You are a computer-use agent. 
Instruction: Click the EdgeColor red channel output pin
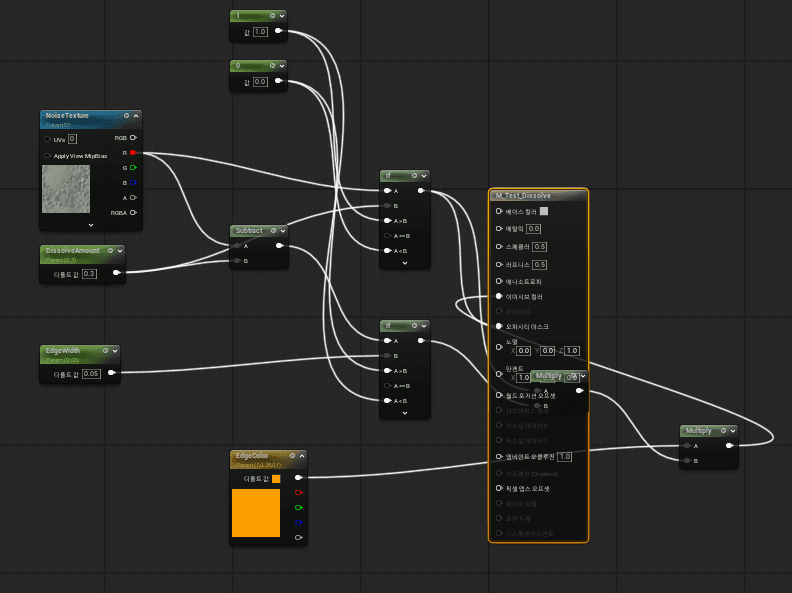click(x=299, y=492)
